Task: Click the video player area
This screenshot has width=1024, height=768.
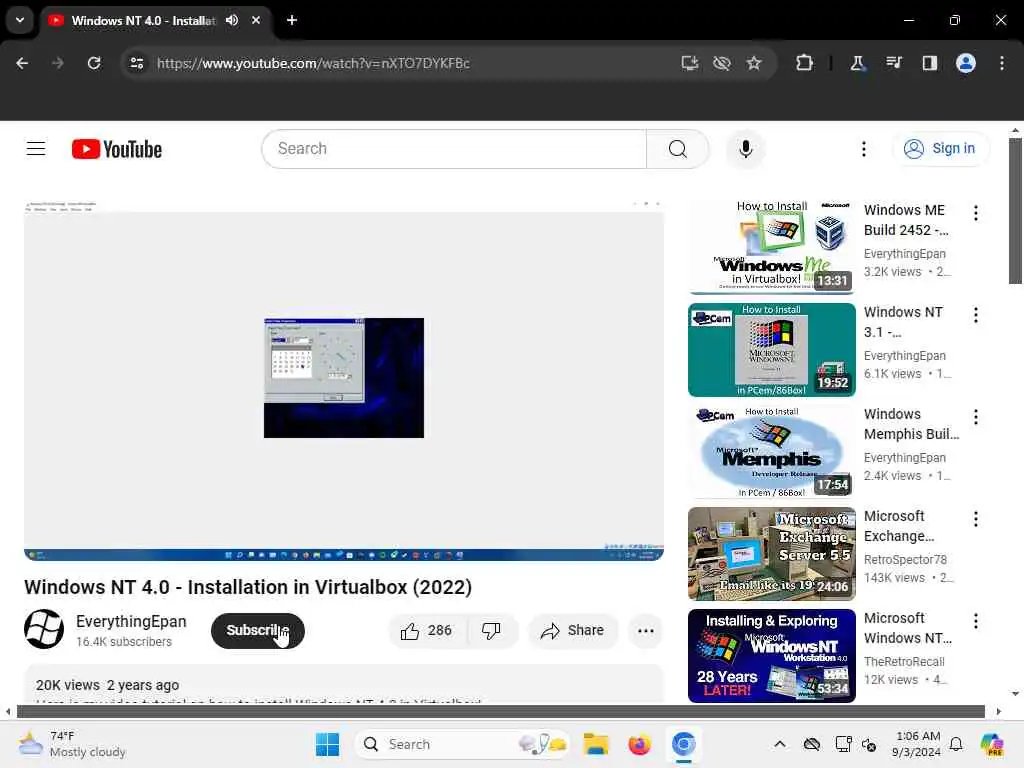Action: coord(344,380)
